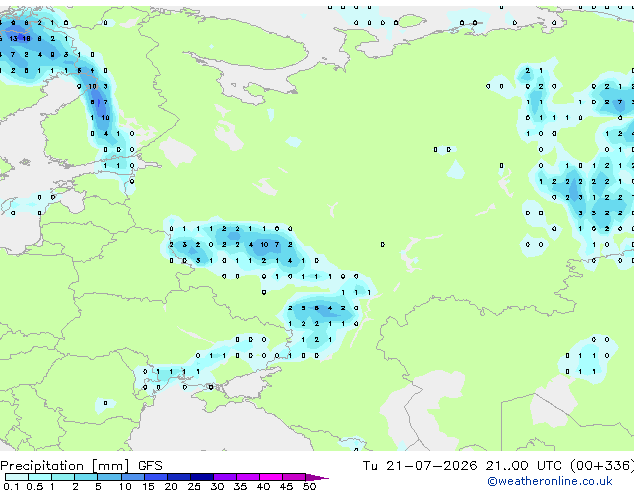Screen dimensions: 634x490
Task: Click the '18' precipitation value on map
Action: [27, 39]
